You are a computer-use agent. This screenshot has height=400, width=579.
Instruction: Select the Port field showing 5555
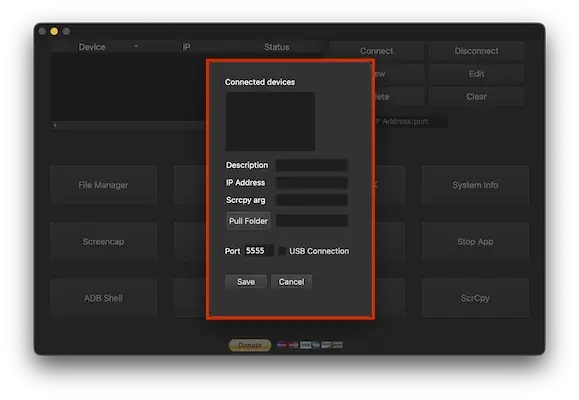pyautogui.click(x=258, y=251)
